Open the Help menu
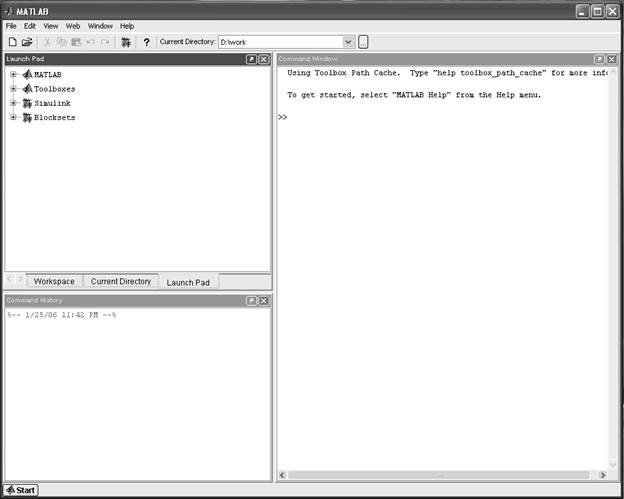624x499 pixels. click(127, 26)
